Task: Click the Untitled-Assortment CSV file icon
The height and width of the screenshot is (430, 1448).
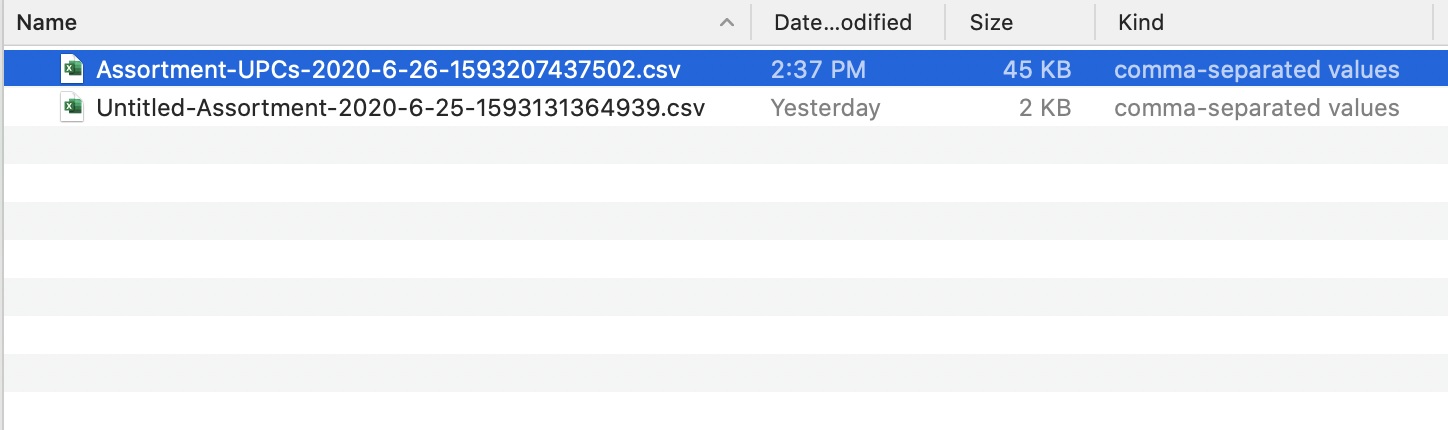Action: coord(72,107)
